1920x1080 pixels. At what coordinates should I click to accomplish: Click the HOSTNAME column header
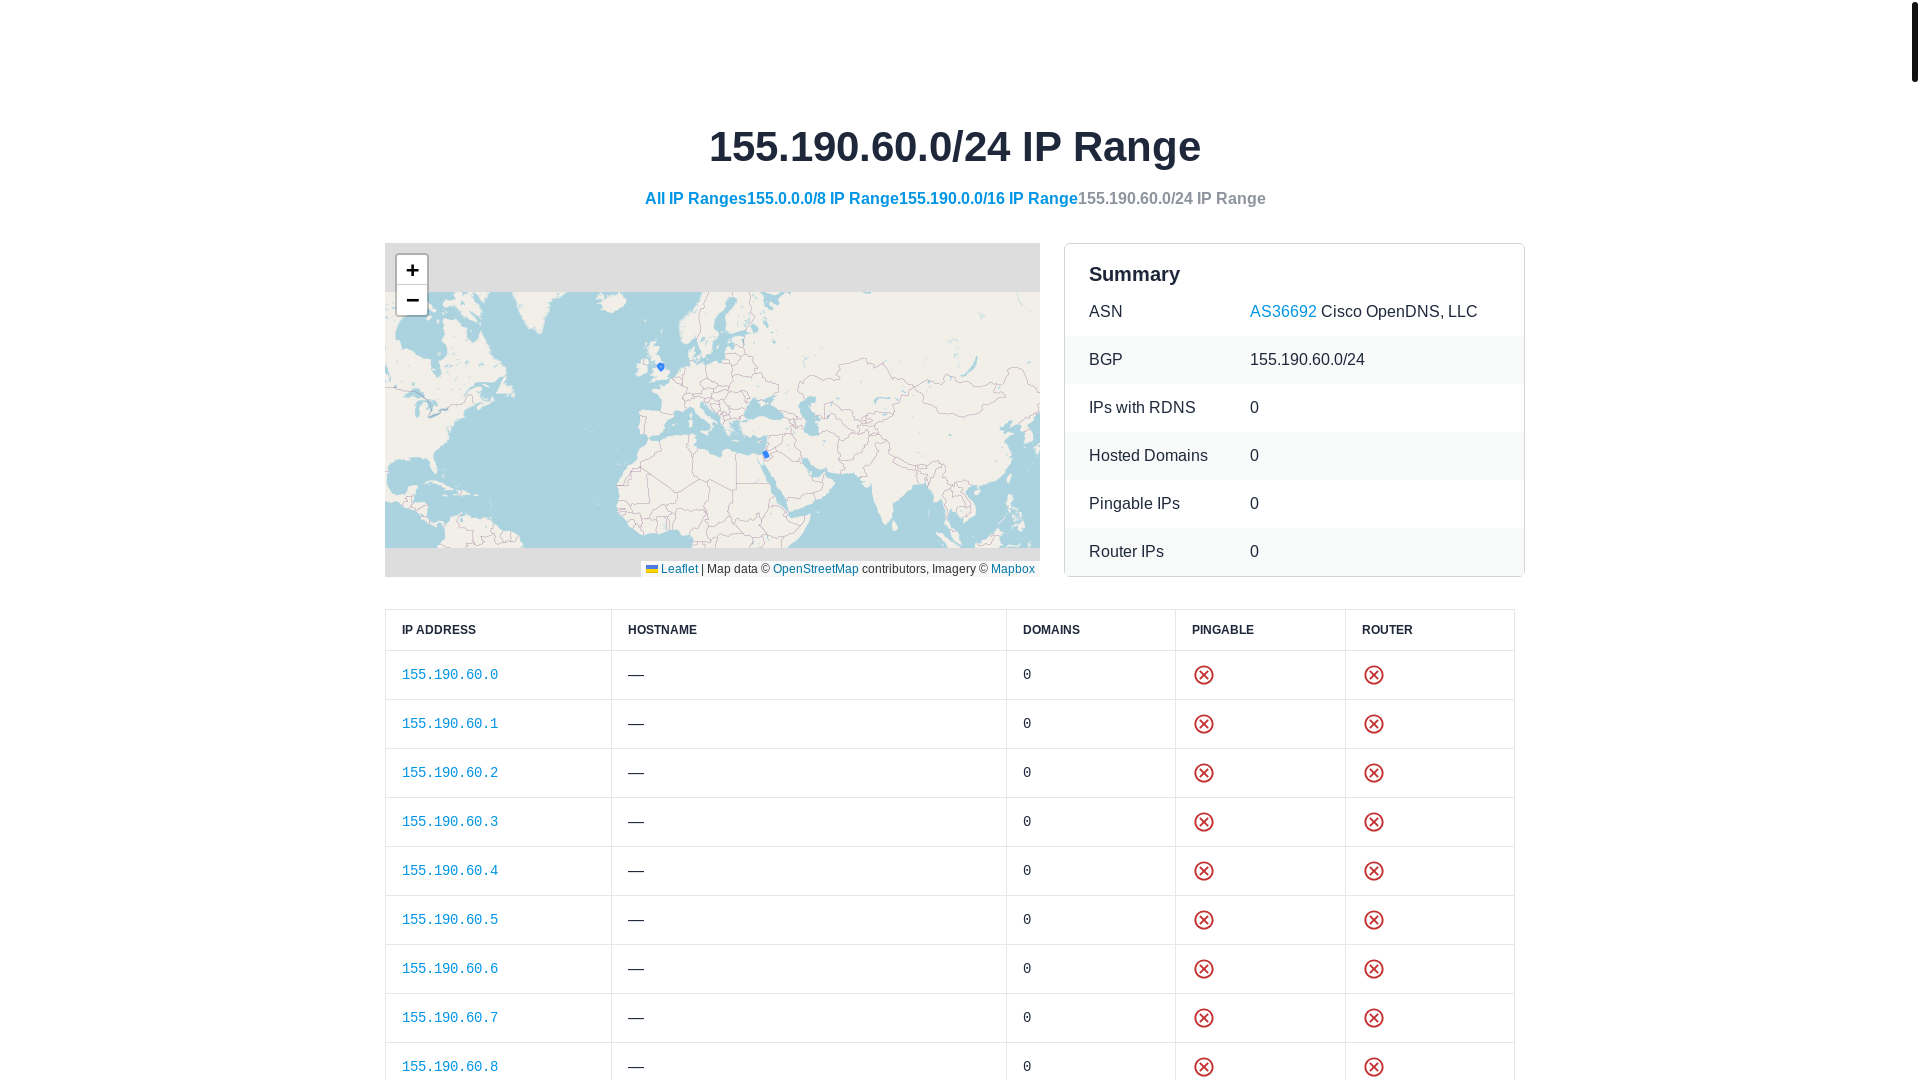(x=809, y=630)
